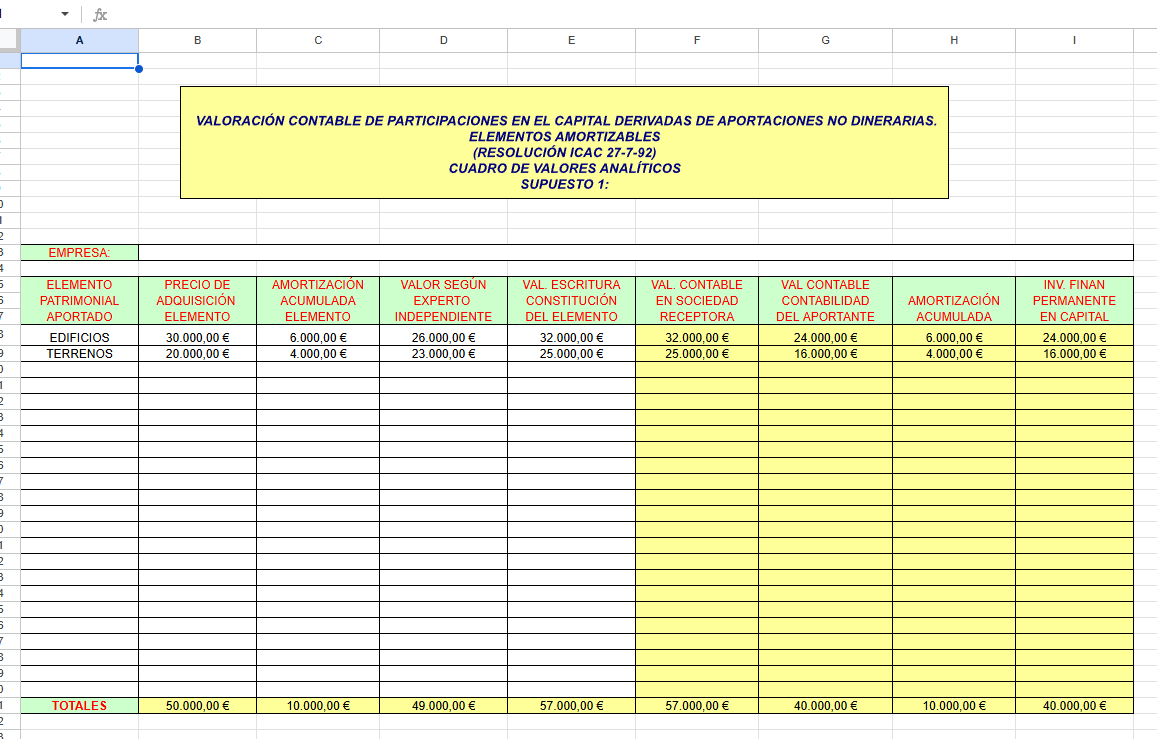Click the INV. FINAN PERMANENTE EN CAPITAL header

1074,300
